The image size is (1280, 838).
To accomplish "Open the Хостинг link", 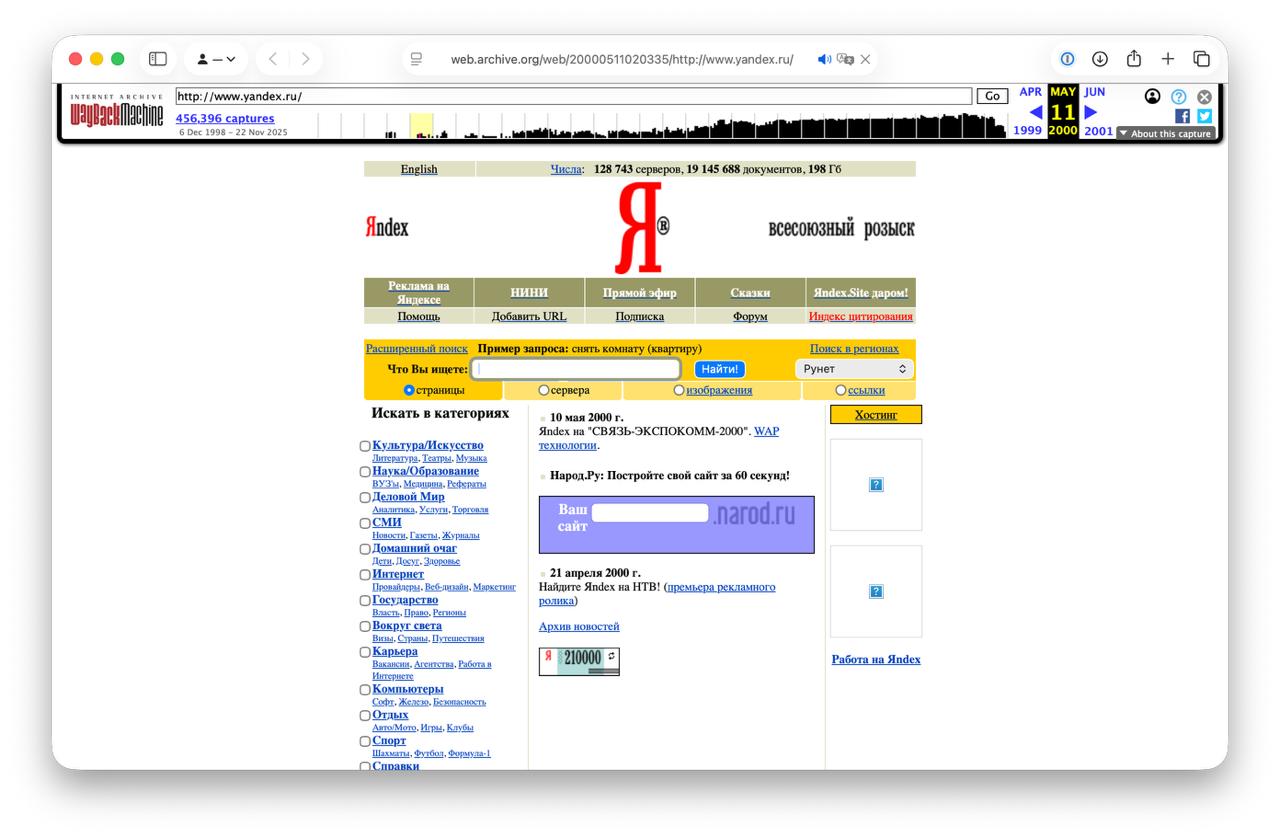I will pos(876,415).
